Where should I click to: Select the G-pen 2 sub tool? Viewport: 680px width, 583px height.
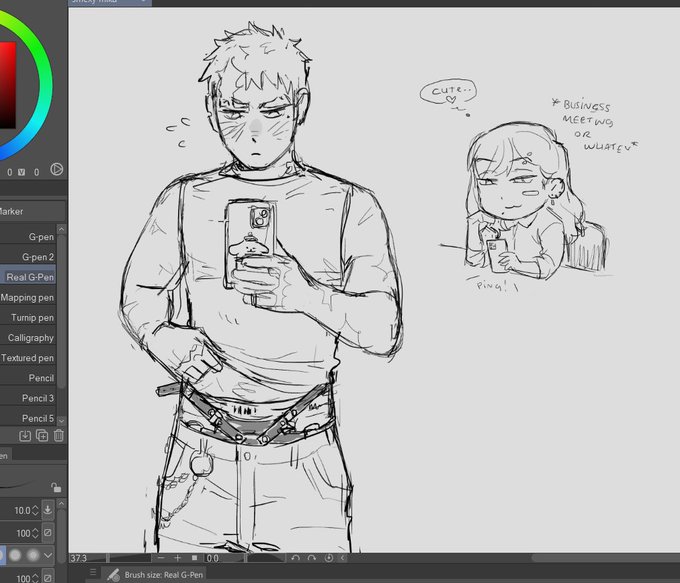pos(28,257)
